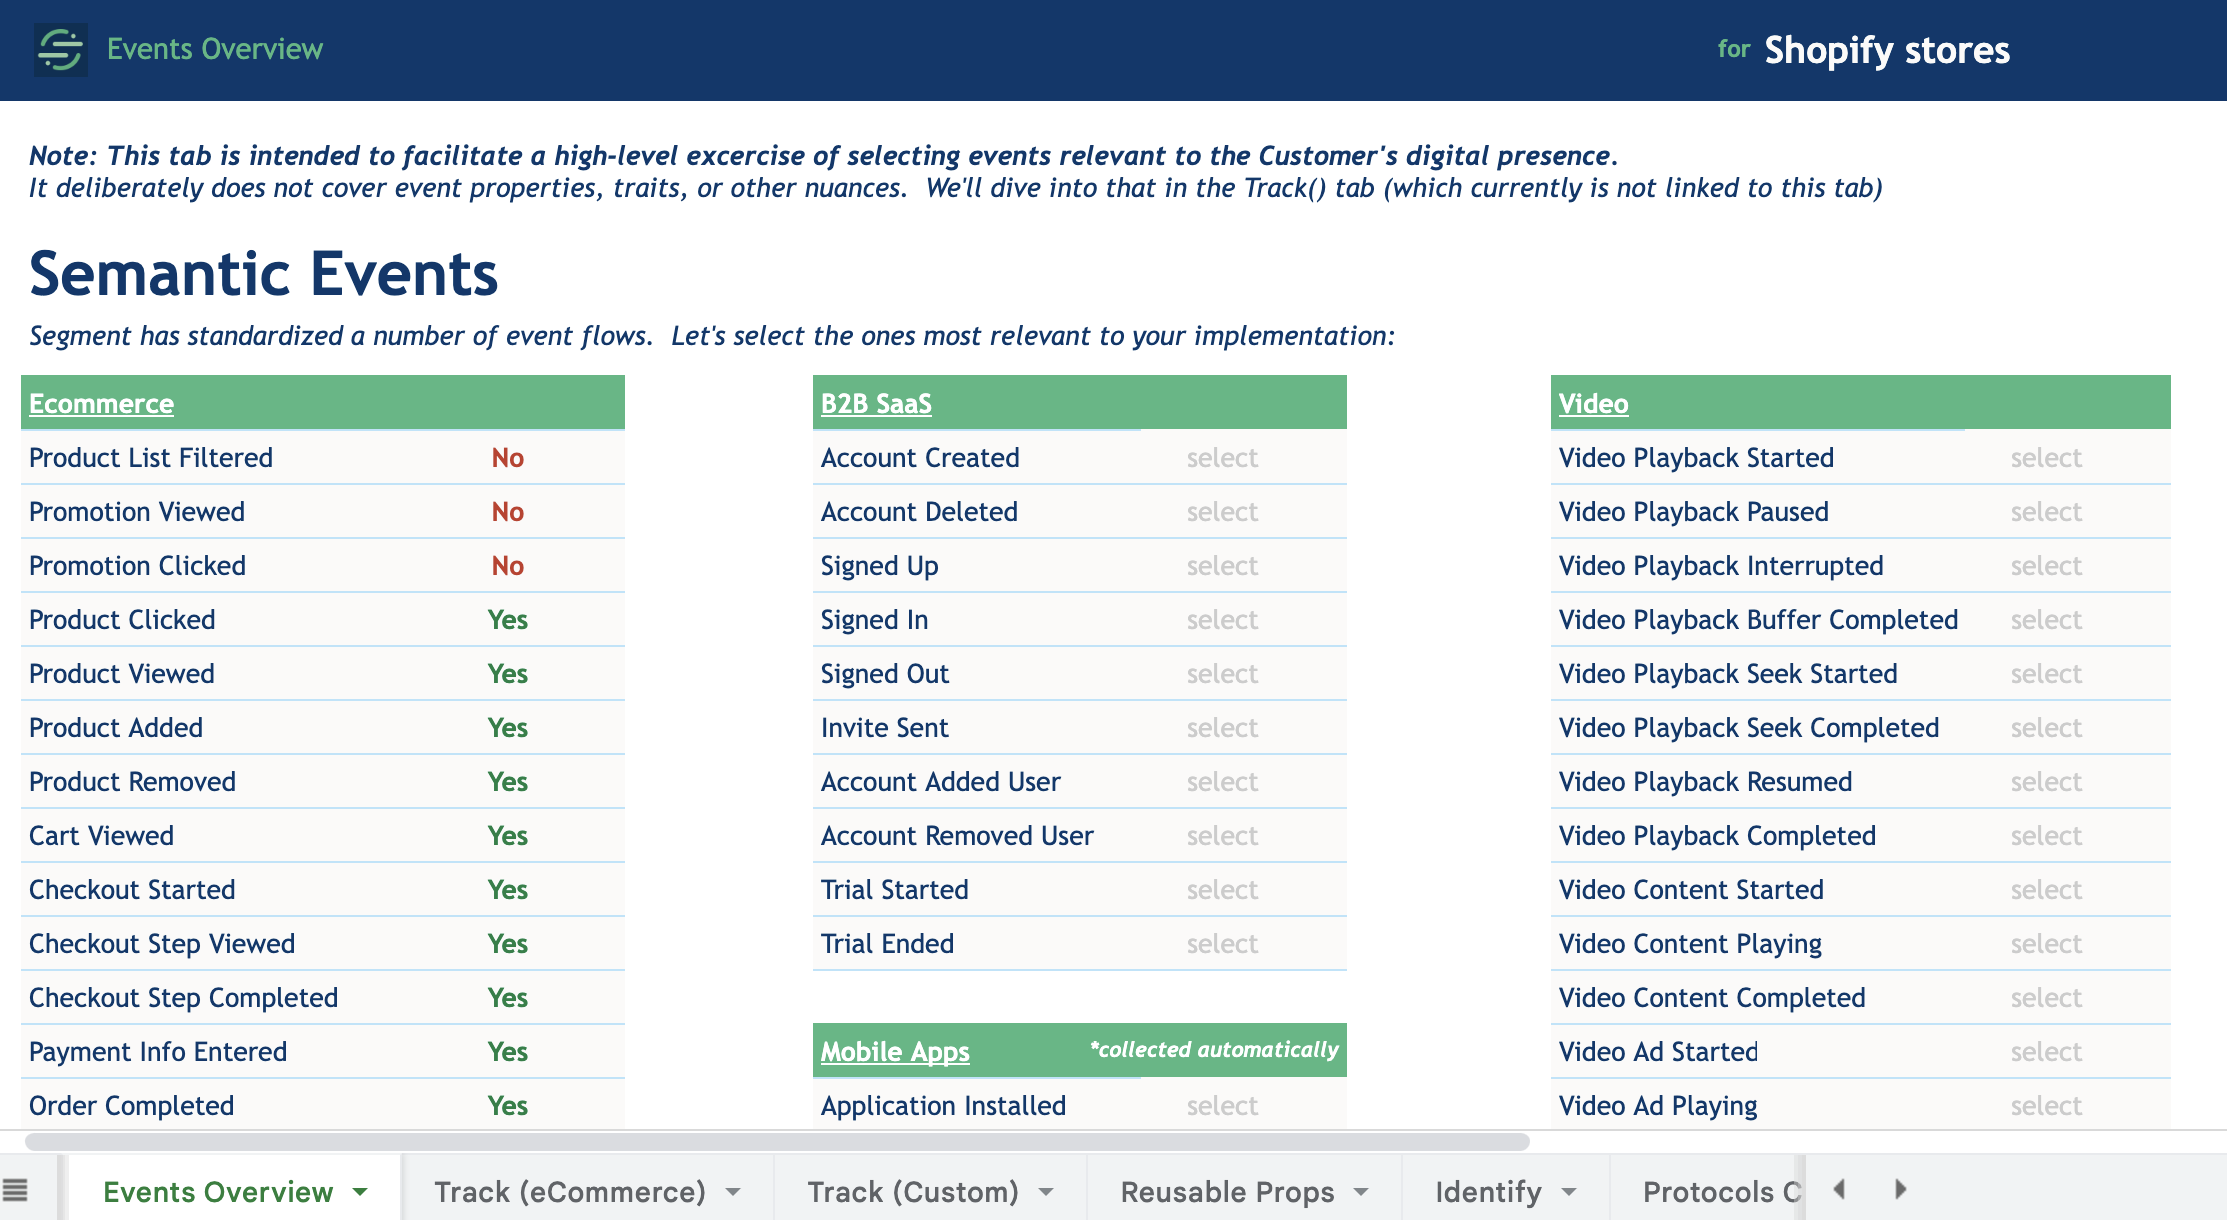Open Track (eCommerce) tab dropdown arrow
Screen dimensions: 2227x1220
[x=733, y=1192]
